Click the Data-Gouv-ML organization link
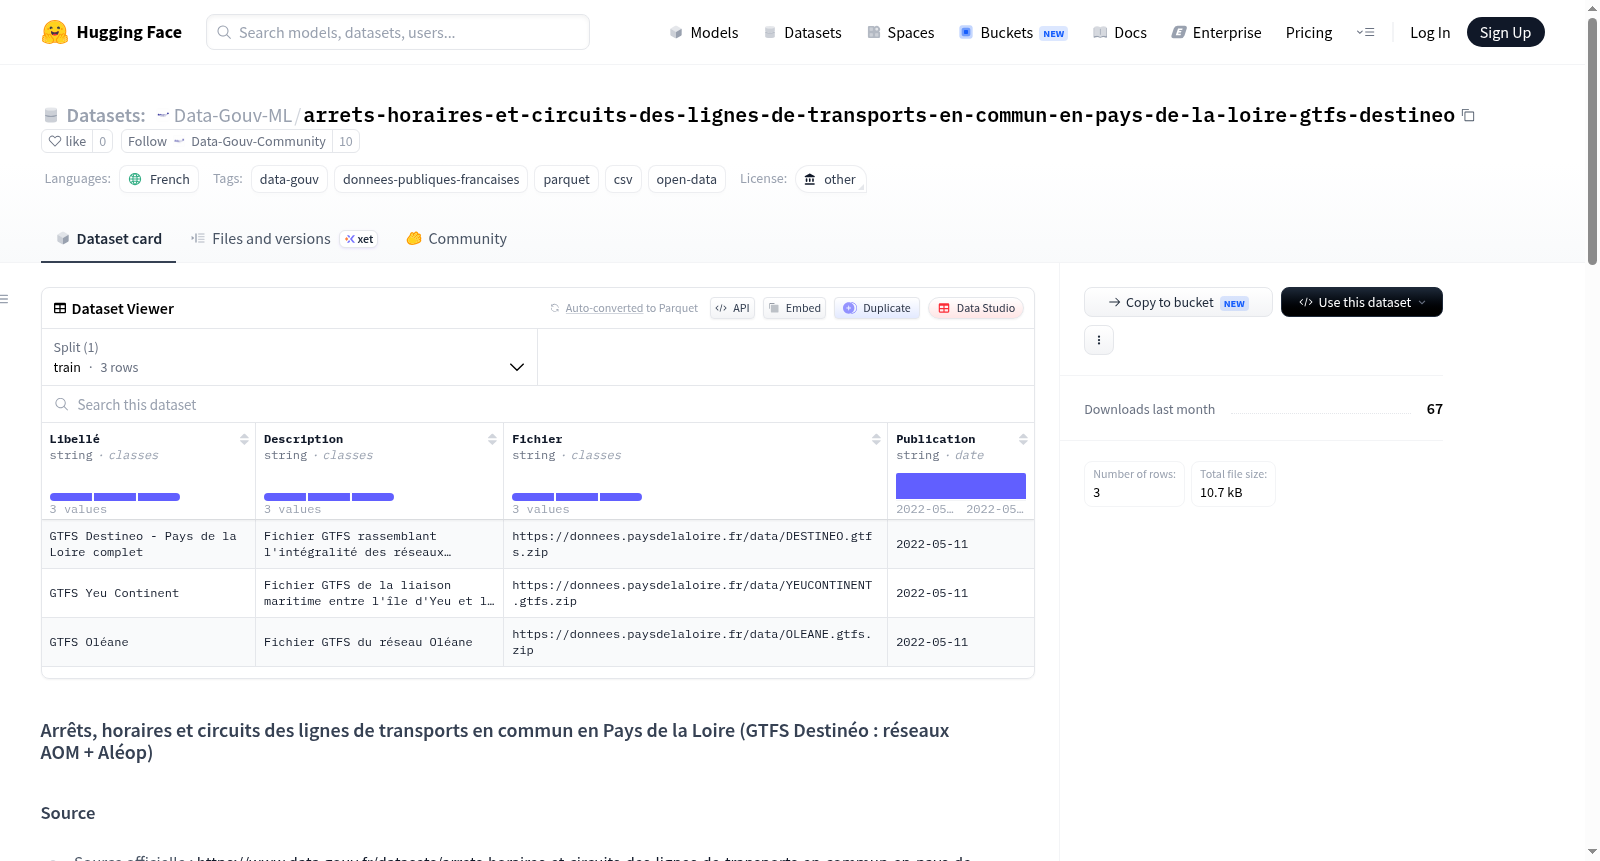1600x861 pixels. [232, 115]
